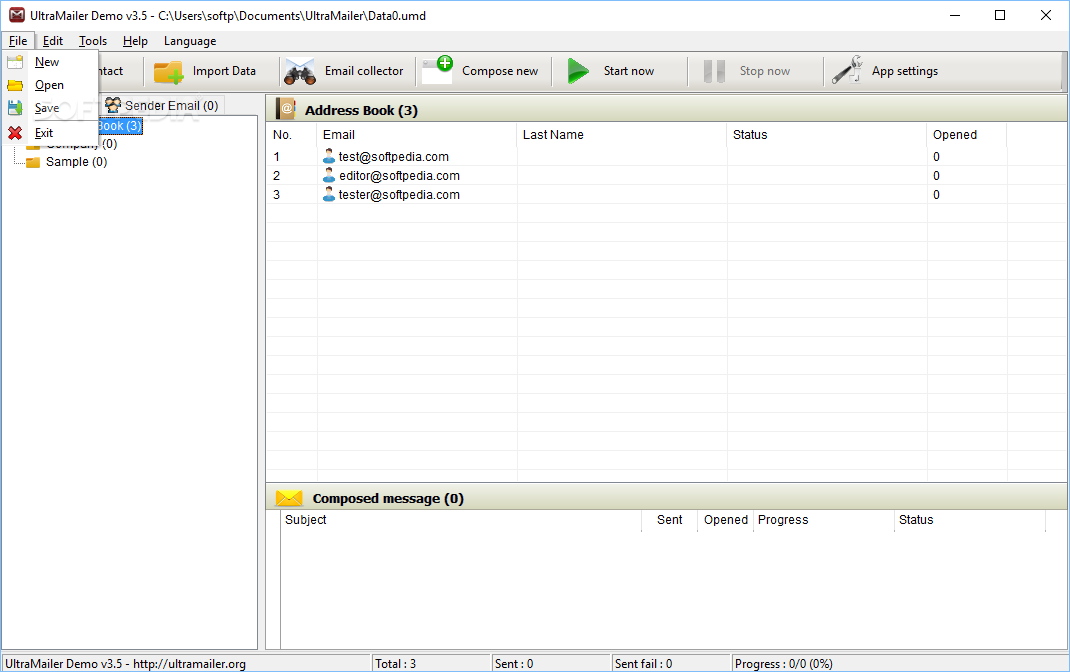The image size is (1070, 672).
Task: Click the New file icon in File menu
Action: coord(15,62)
